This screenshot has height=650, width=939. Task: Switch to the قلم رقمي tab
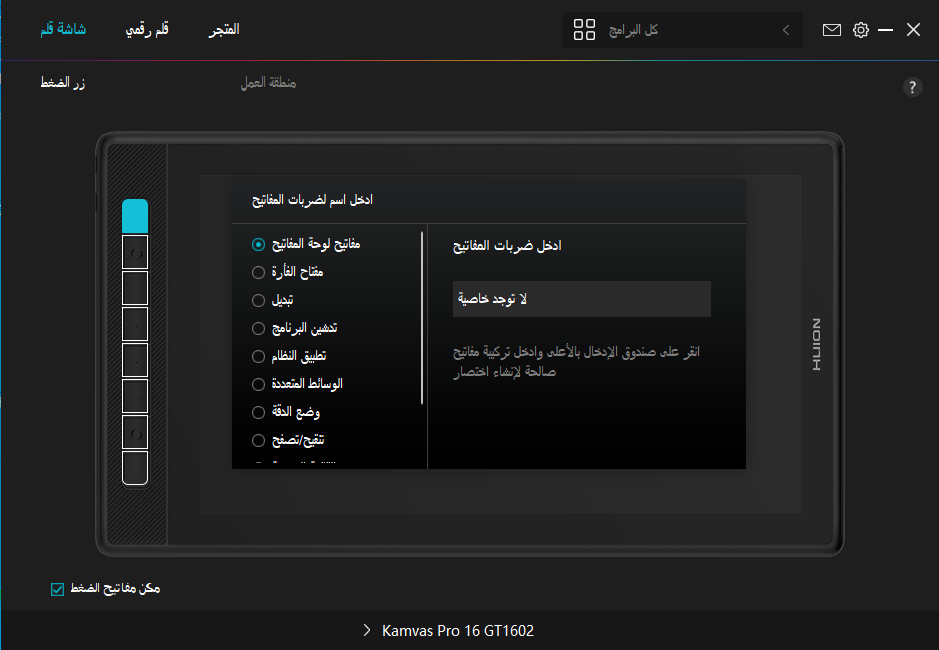pyautogui.click(x=146, y=29)
